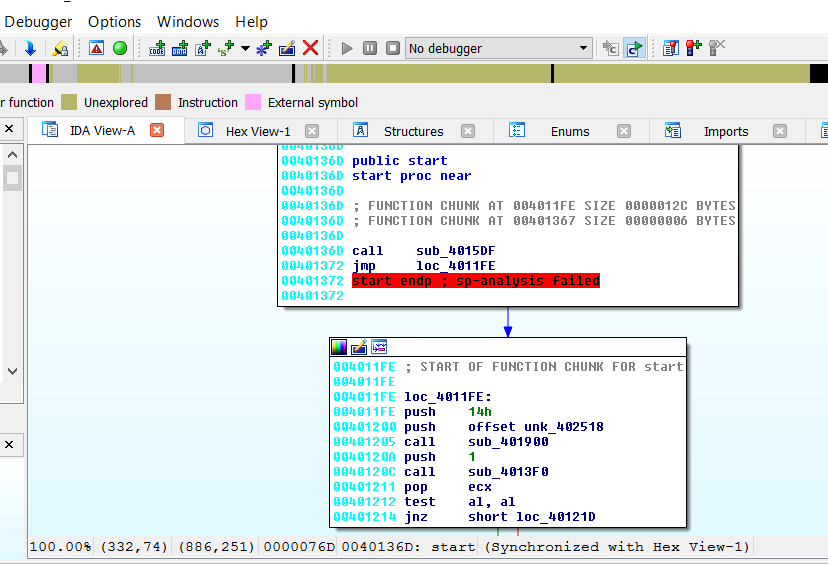Click the red X delete icon
Image resolution: width=828 pixels, height=564 pixels.
click(x=311, y=48)
